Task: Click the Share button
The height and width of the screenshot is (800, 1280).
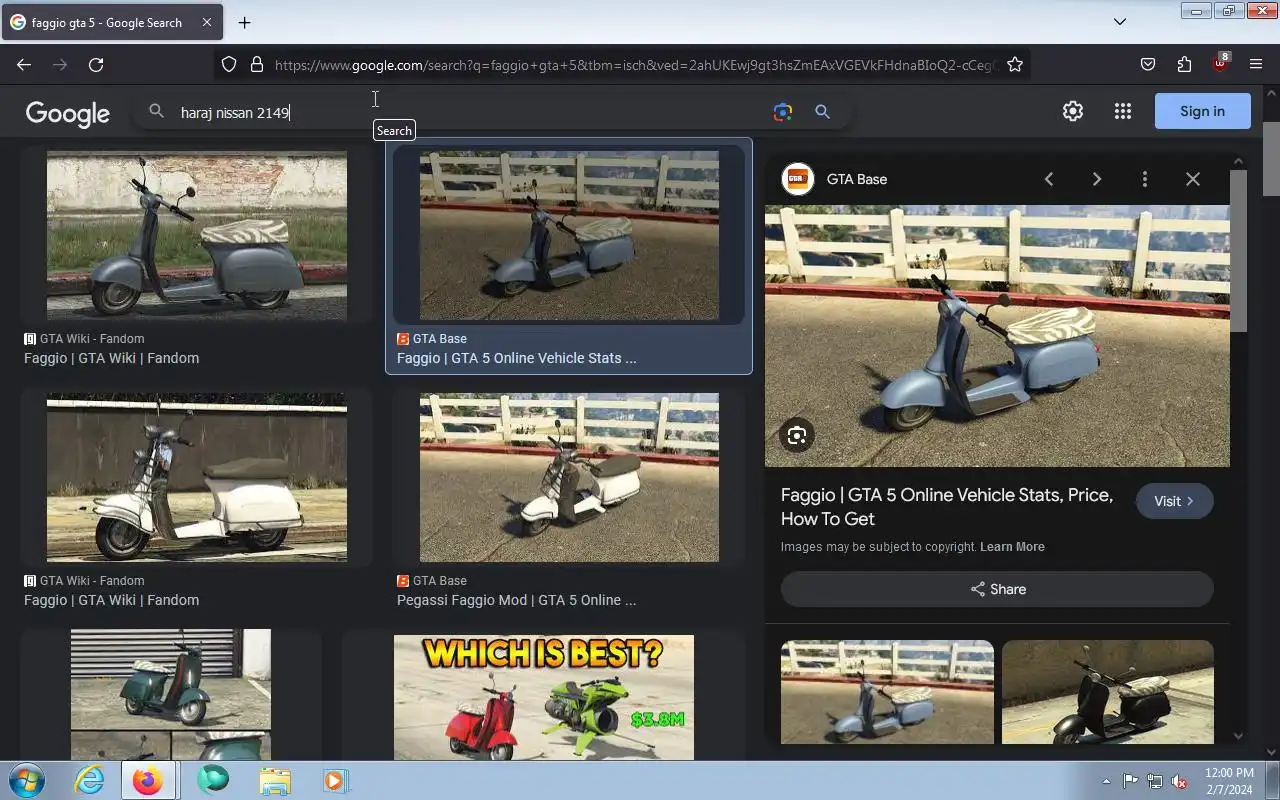Action: (997, 589)
